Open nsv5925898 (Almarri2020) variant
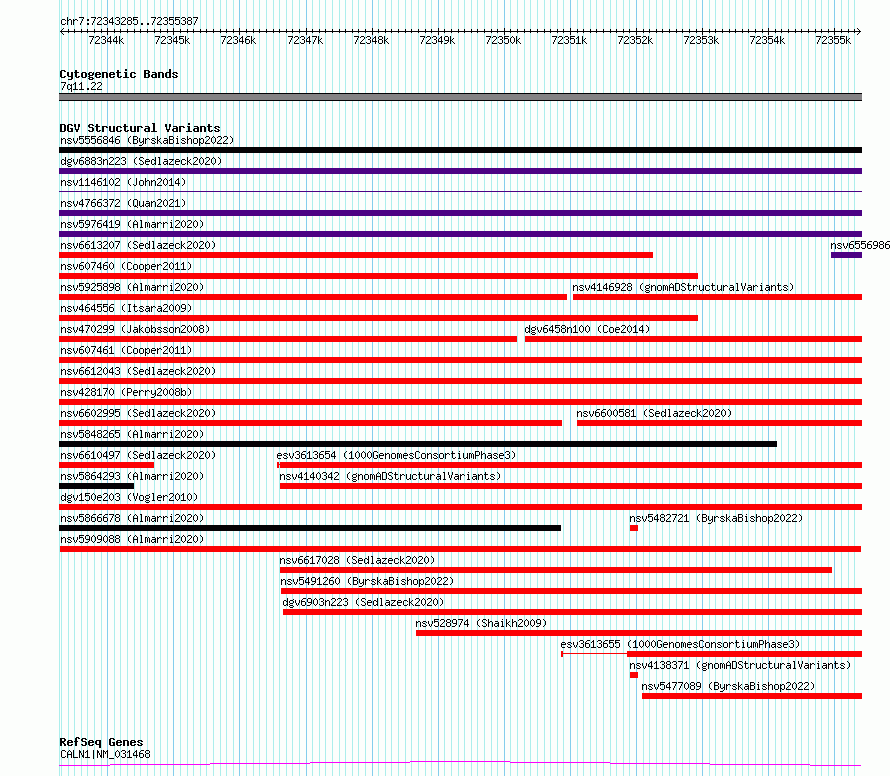890x776 pixels. [132, 287]
